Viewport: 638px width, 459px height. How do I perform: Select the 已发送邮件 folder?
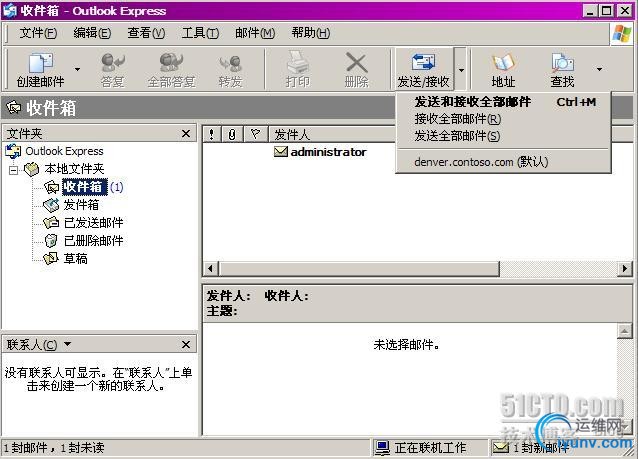pyautogui.click(x=94, y=223)
